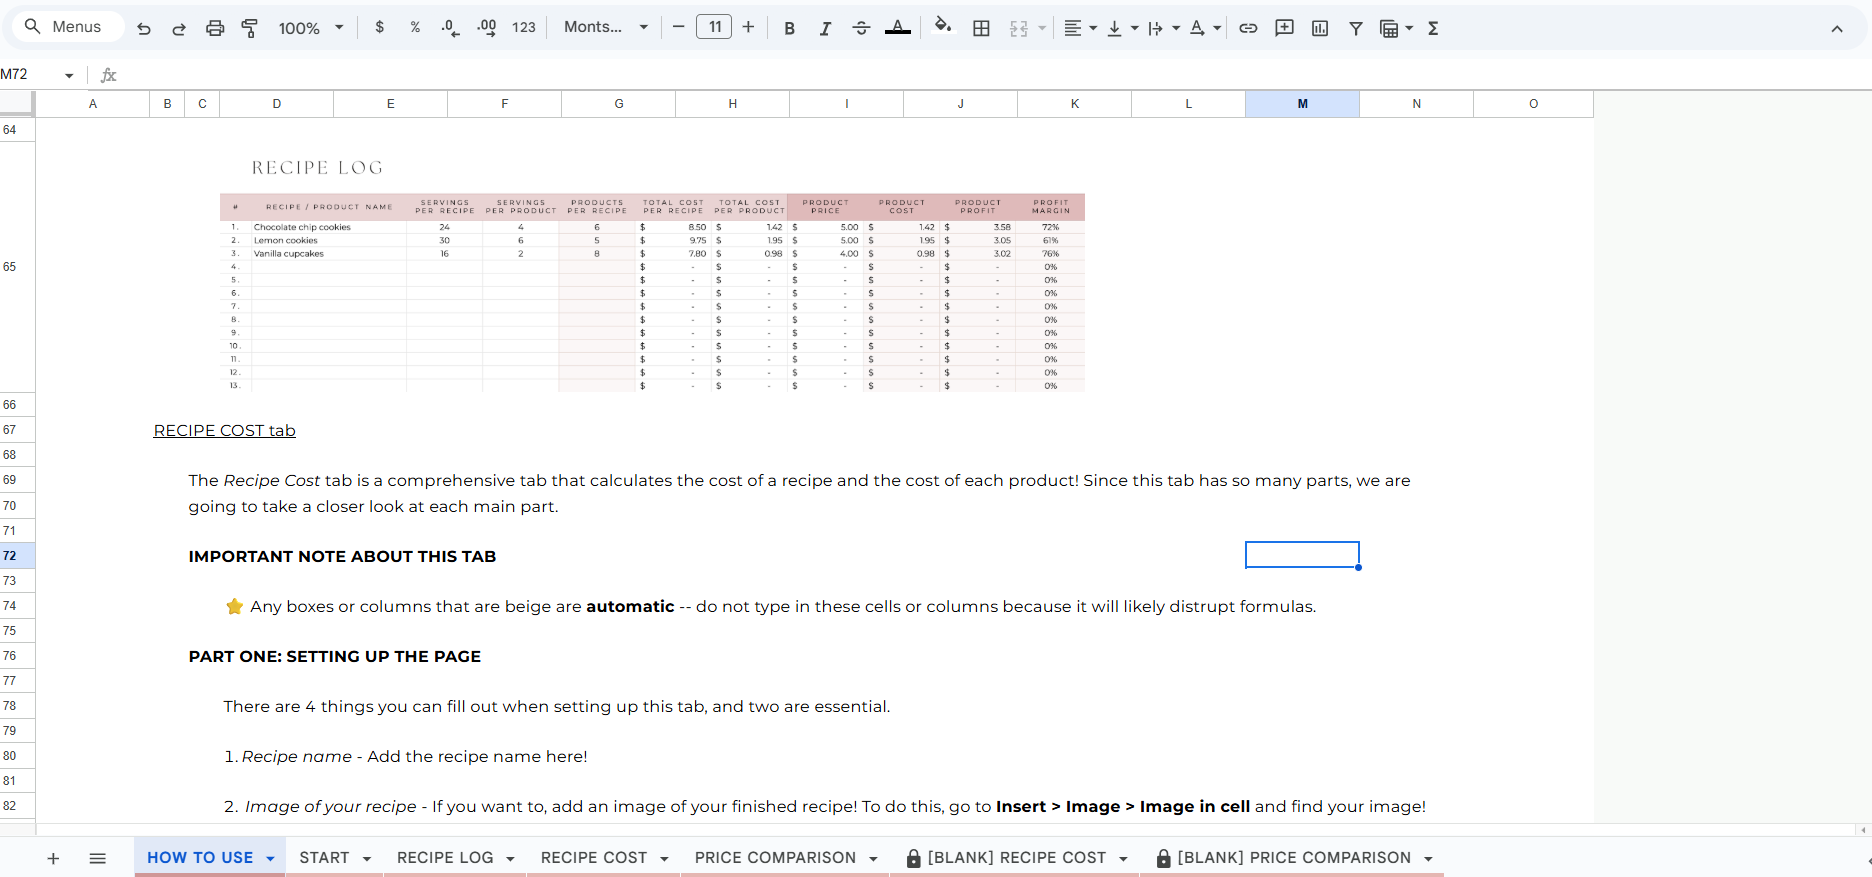This screenshot has height=877, width=1872.
Task: Open the RECIPE LOG tab menu arrow
Action: click(511, 859)
